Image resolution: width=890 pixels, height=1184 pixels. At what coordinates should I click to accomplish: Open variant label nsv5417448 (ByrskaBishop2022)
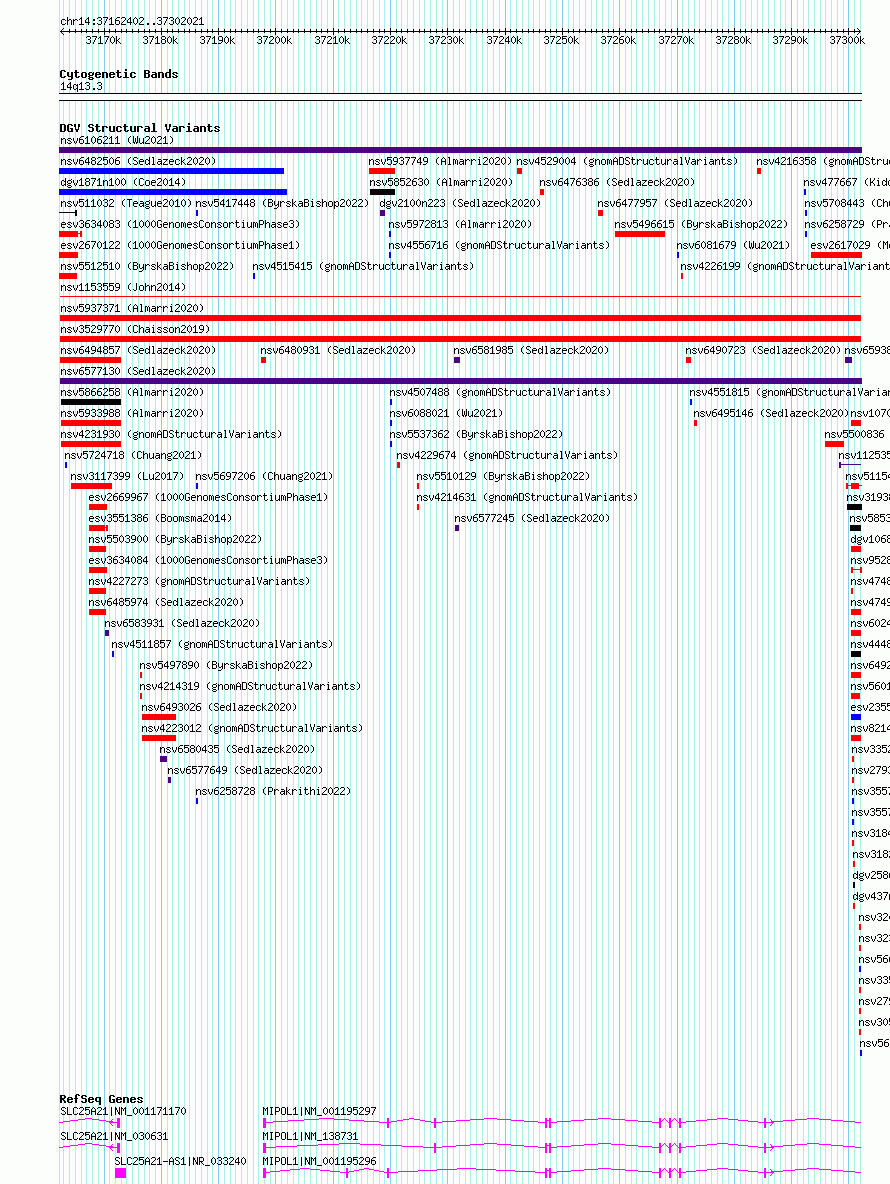[x=282, y=204]
